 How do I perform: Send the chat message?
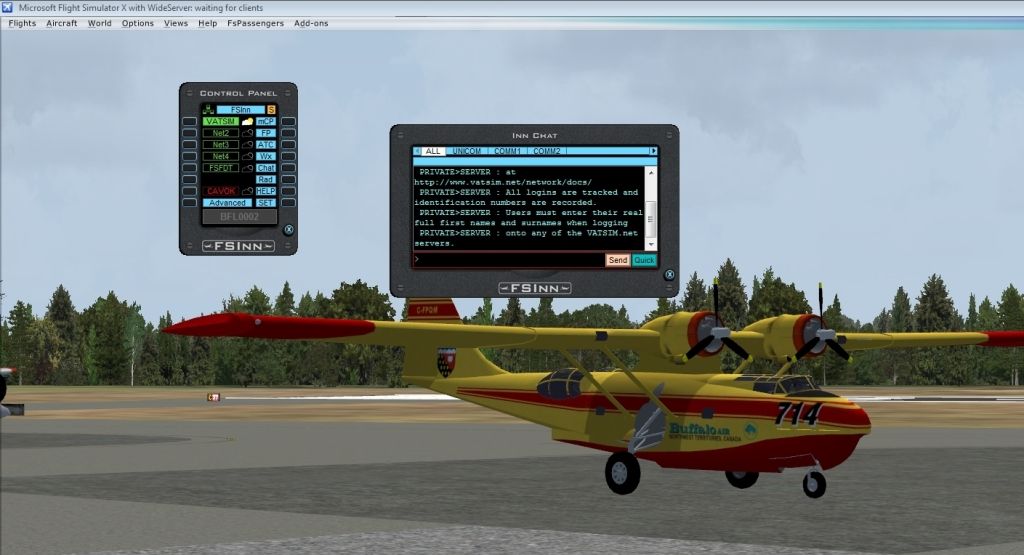pos(618,260)
